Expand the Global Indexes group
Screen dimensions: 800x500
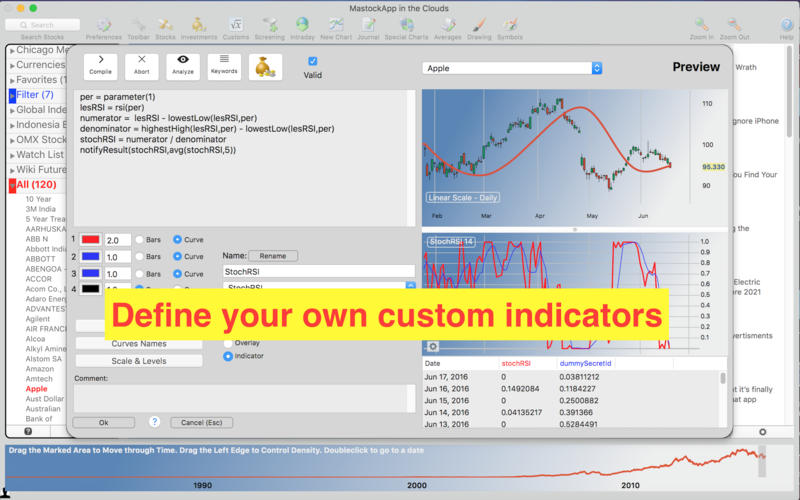pos(12,110)
